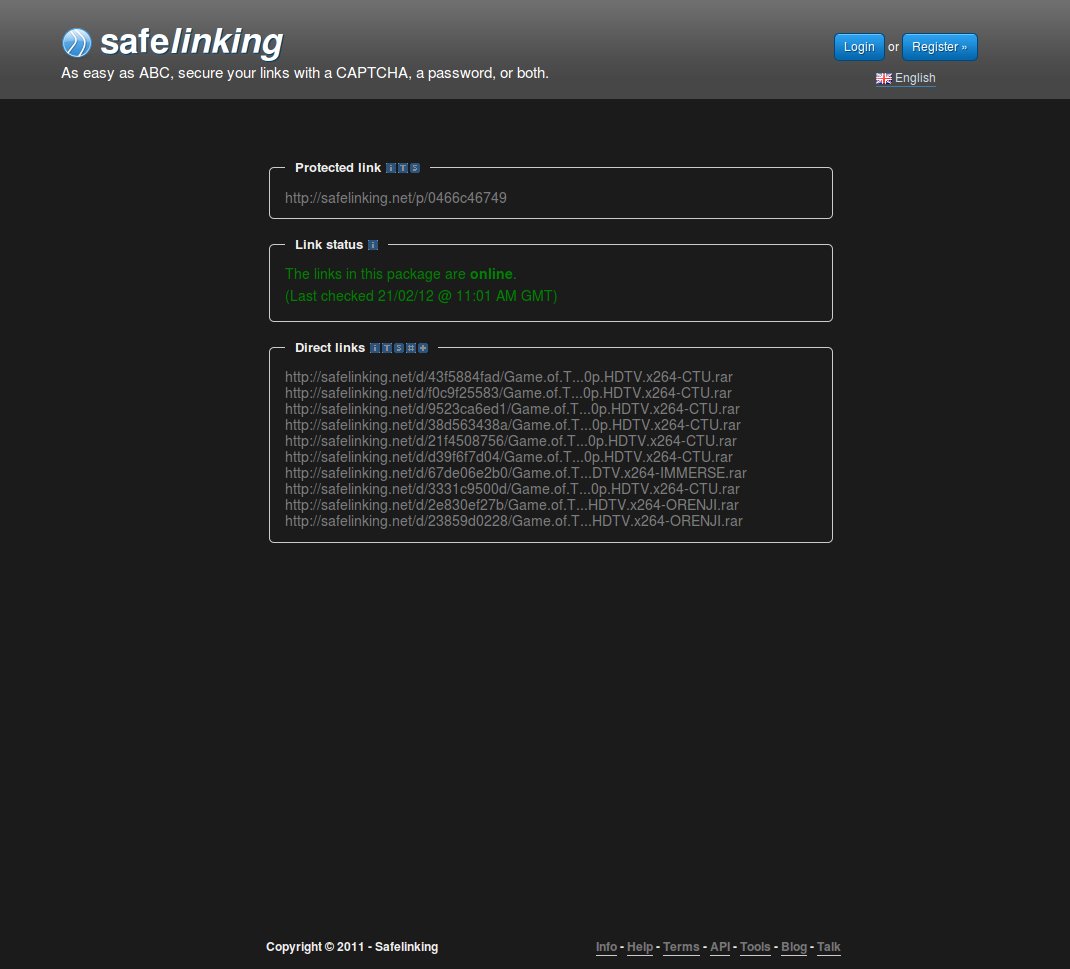Open the Blog footer link
This screenshot has height=969, width=1070.
point(794,947)
